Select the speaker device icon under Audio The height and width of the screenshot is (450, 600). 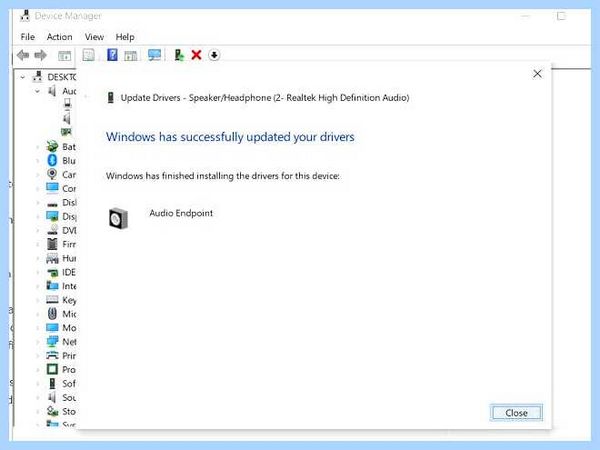click(67, 118)
